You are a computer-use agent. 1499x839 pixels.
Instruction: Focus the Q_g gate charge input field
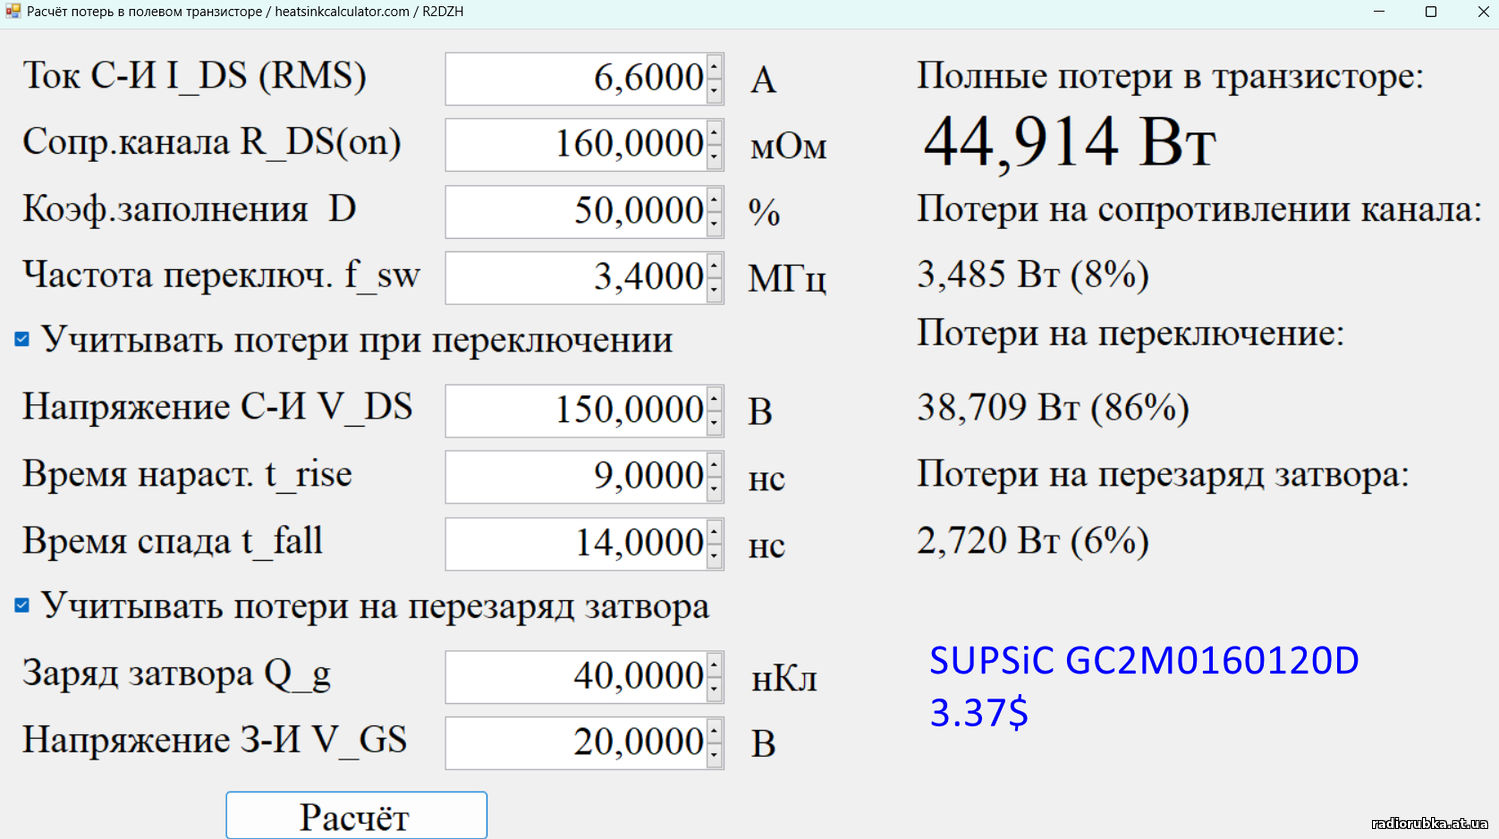click(x=576, y=677)
